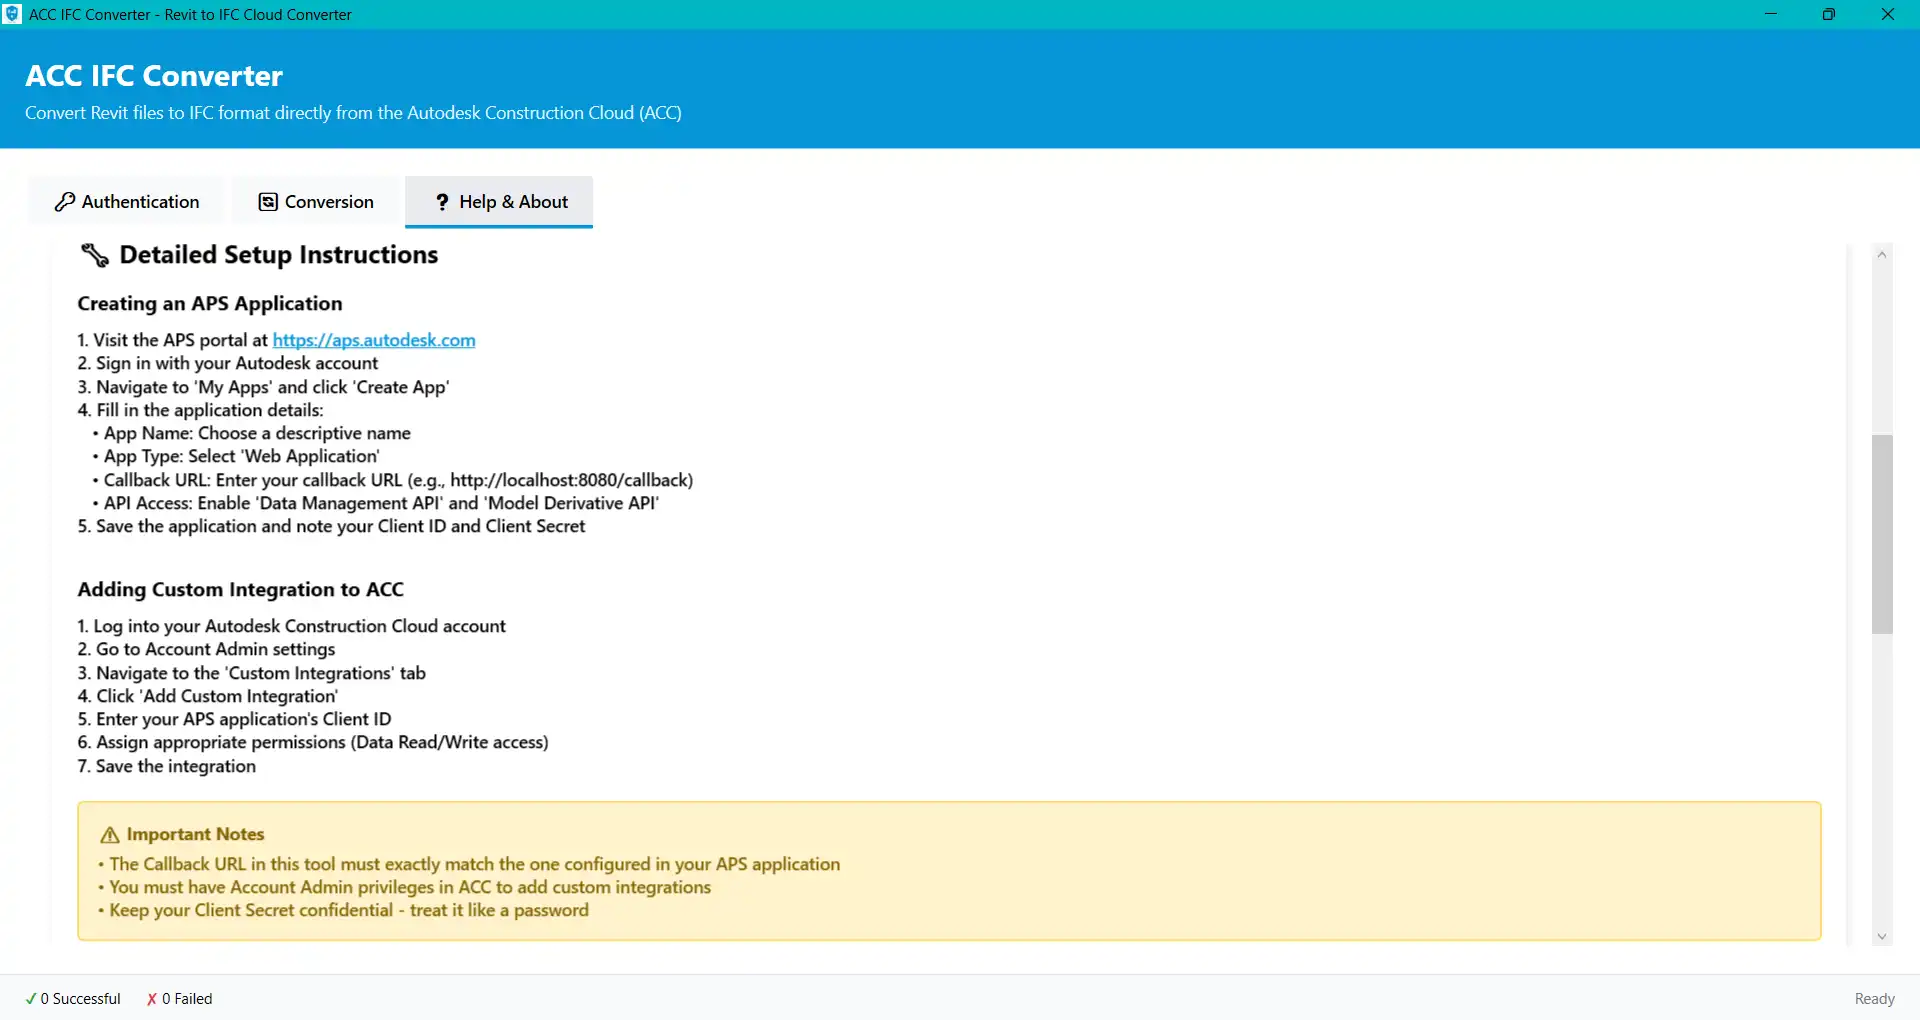The height and width of the screenshot is (1020, 1920).
Task: Click the app shield icon in title bar
Action: click(x=13, y=14)
